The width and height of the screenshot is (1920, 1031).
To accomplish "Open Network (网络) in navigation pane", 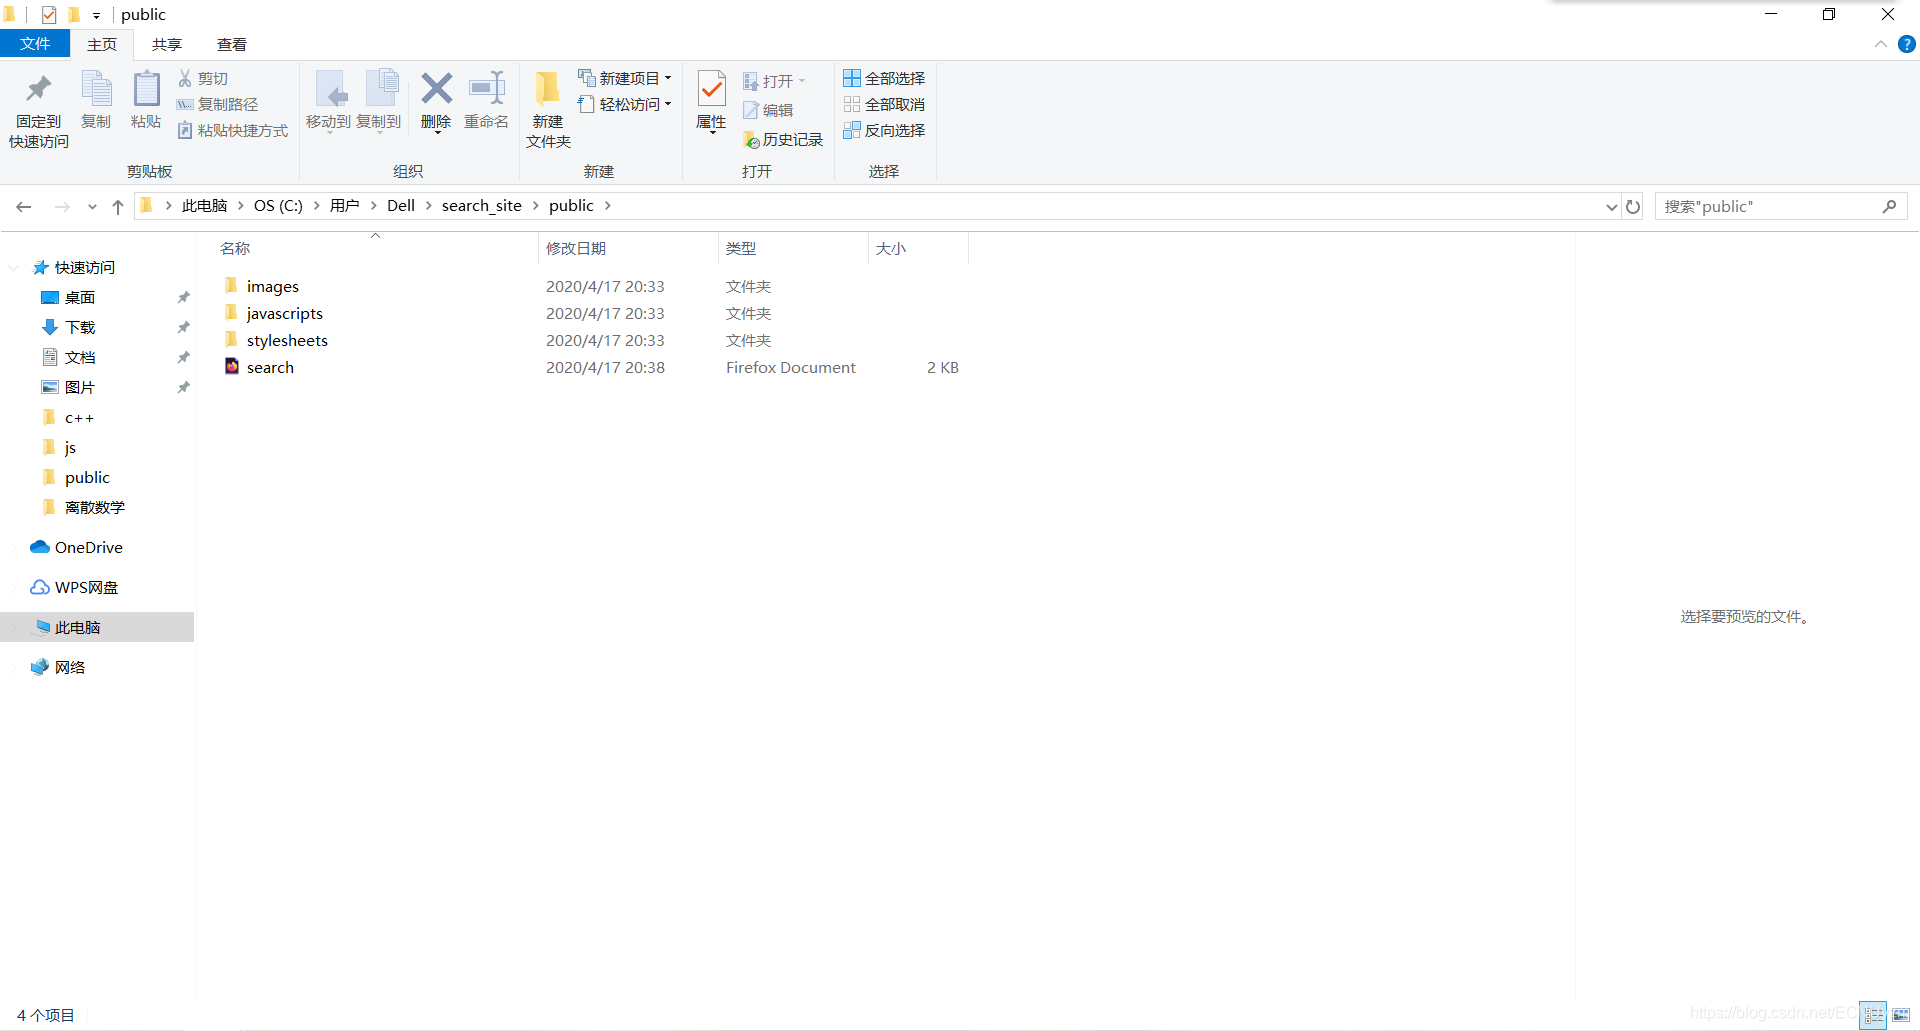I will pyautogui.click(x=69, y=668).
